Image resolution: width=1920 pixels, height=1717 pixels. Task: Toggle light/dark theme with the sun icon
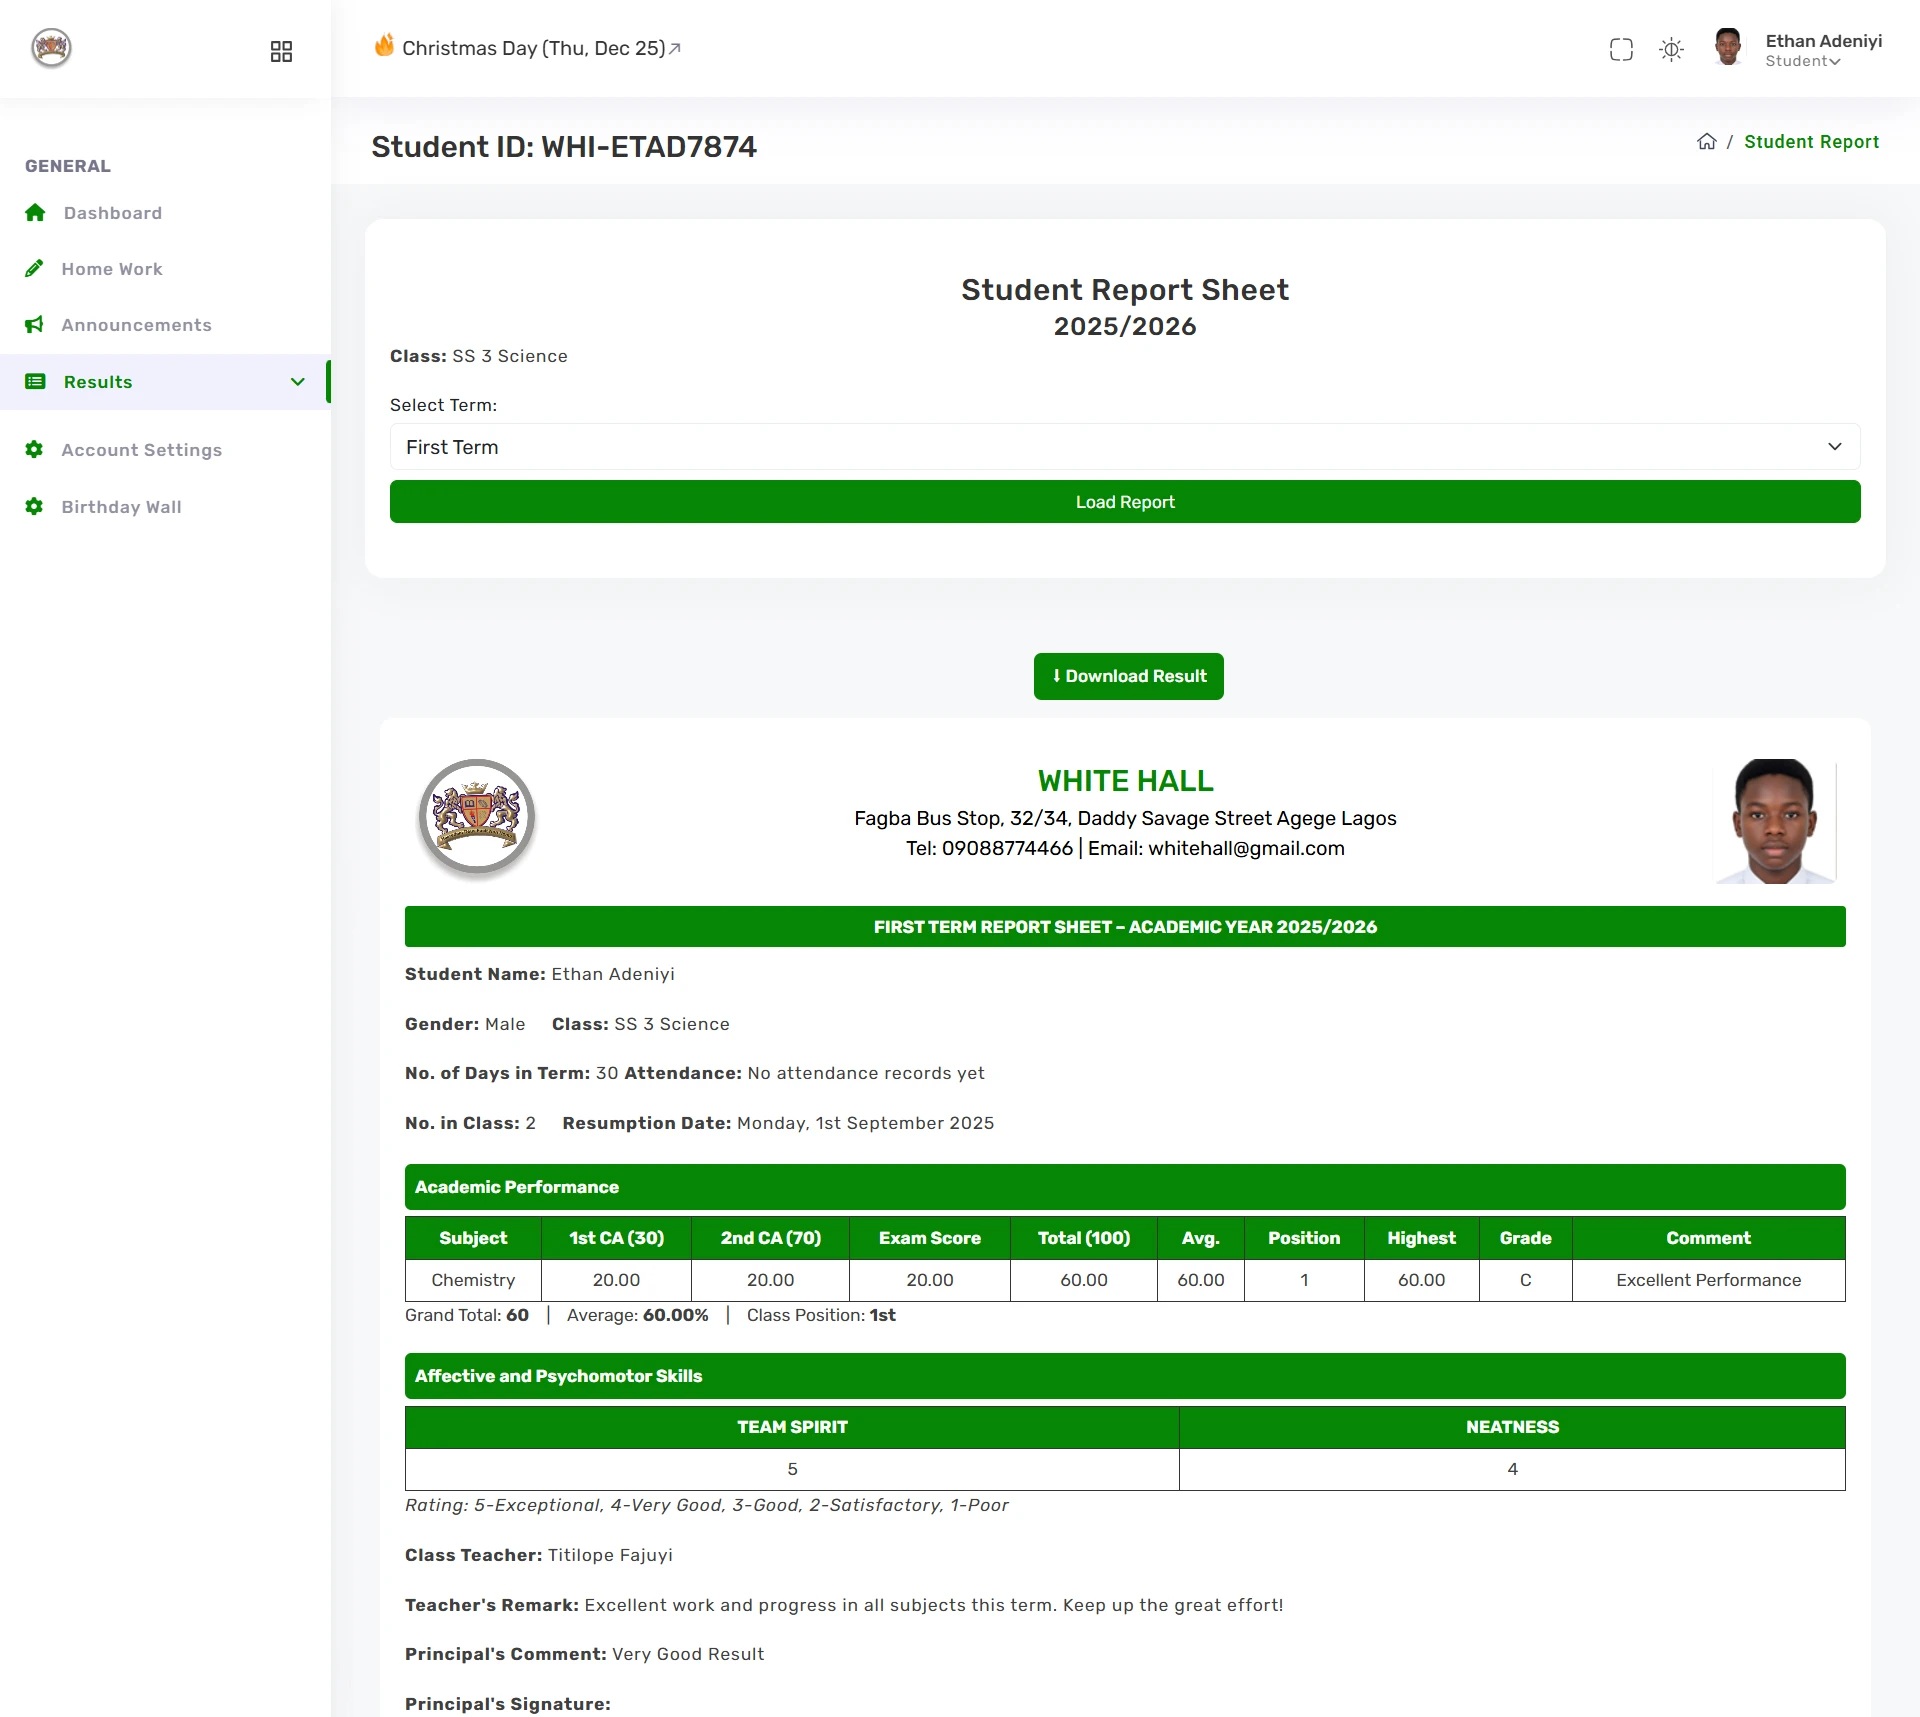1671,49
